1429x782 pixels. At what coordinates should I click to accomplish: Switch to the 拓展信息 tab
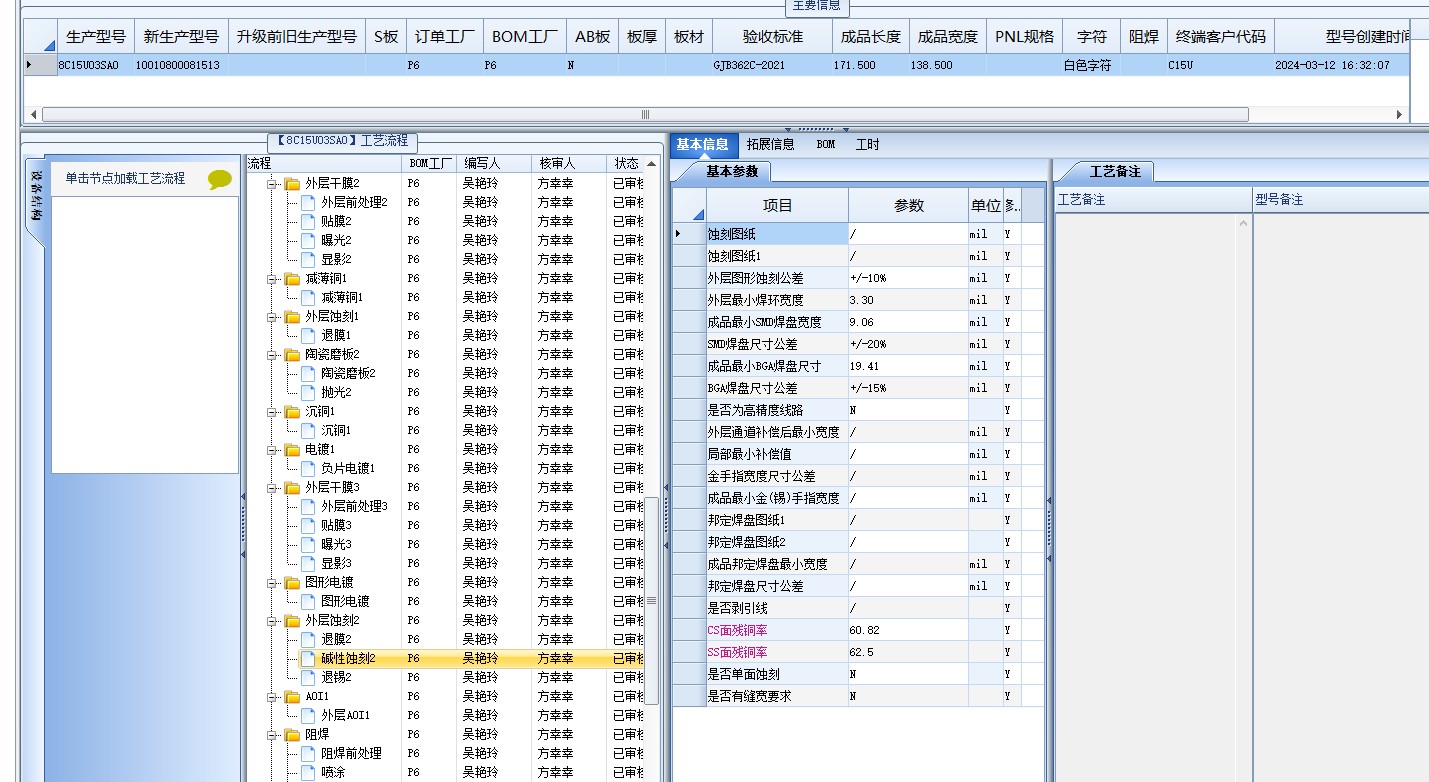(770, 144)
